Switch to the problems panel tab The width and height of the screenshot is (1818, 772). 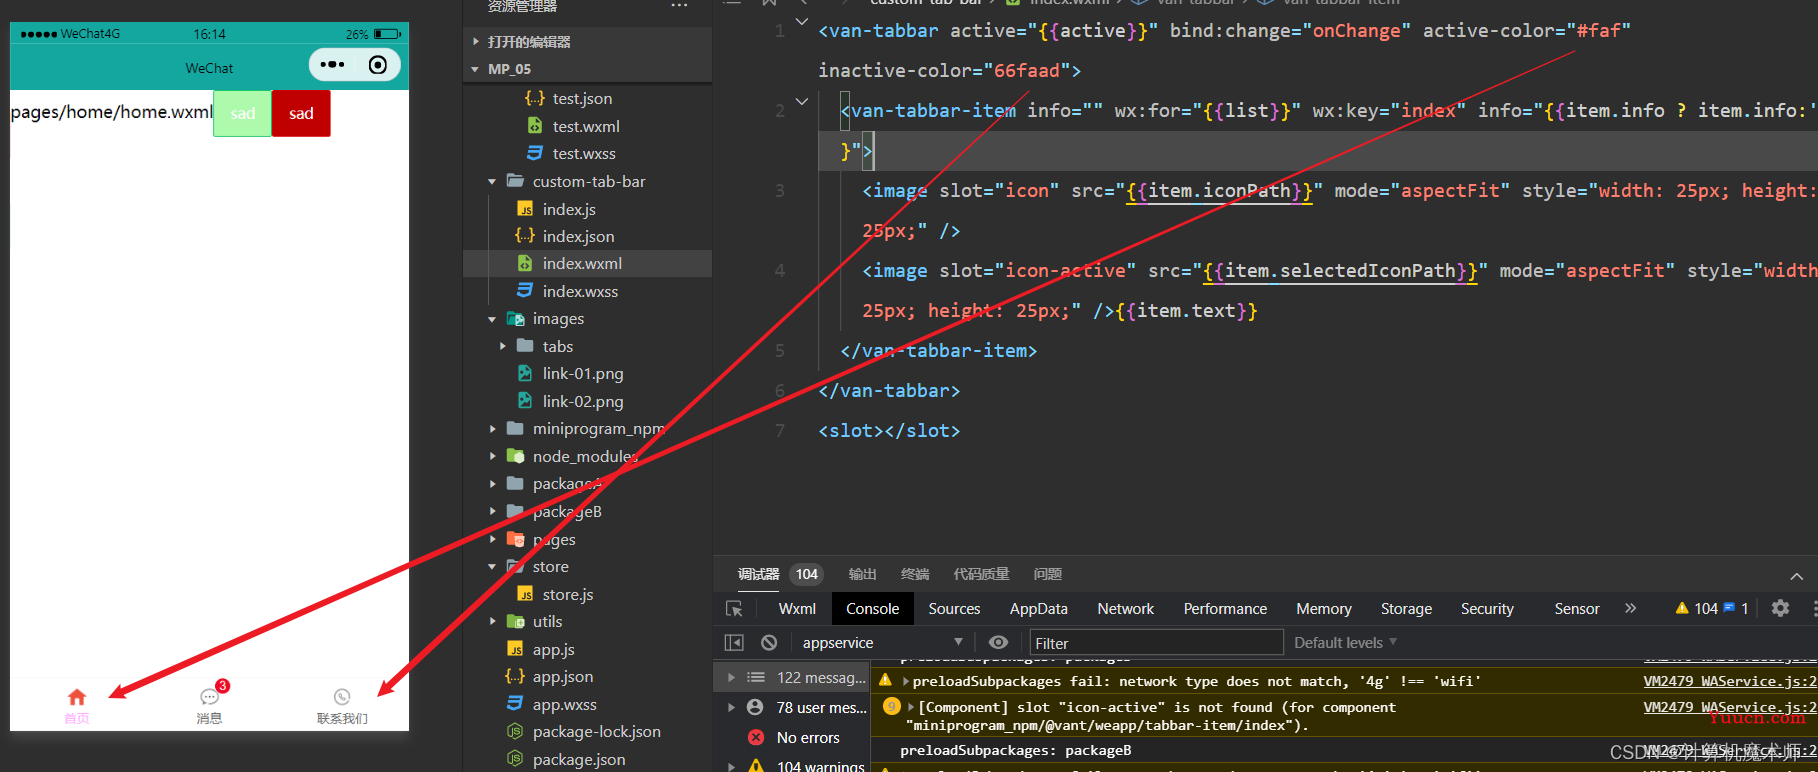(x=1048, y=574)
